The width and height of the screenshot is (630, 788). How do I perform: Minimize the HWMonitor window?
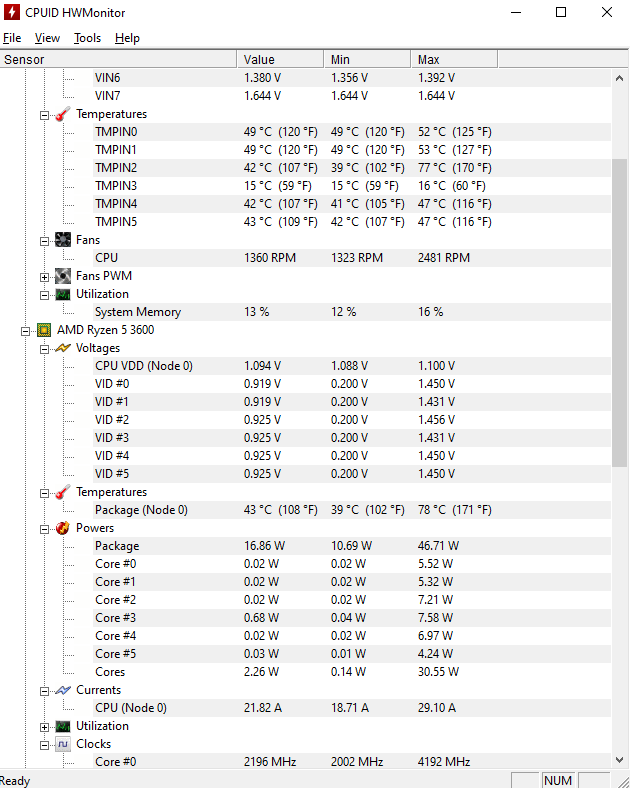[516, 12]
